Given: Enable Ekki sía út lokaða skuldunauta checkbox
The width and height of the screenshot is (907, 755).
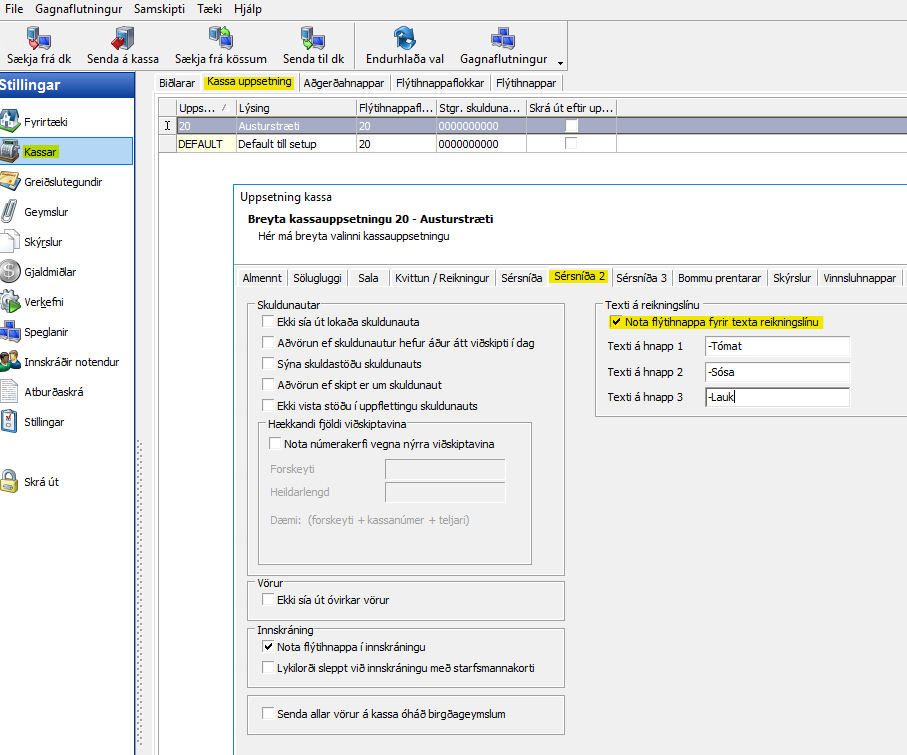Looking at the screenshot, I should click(268, 322).
